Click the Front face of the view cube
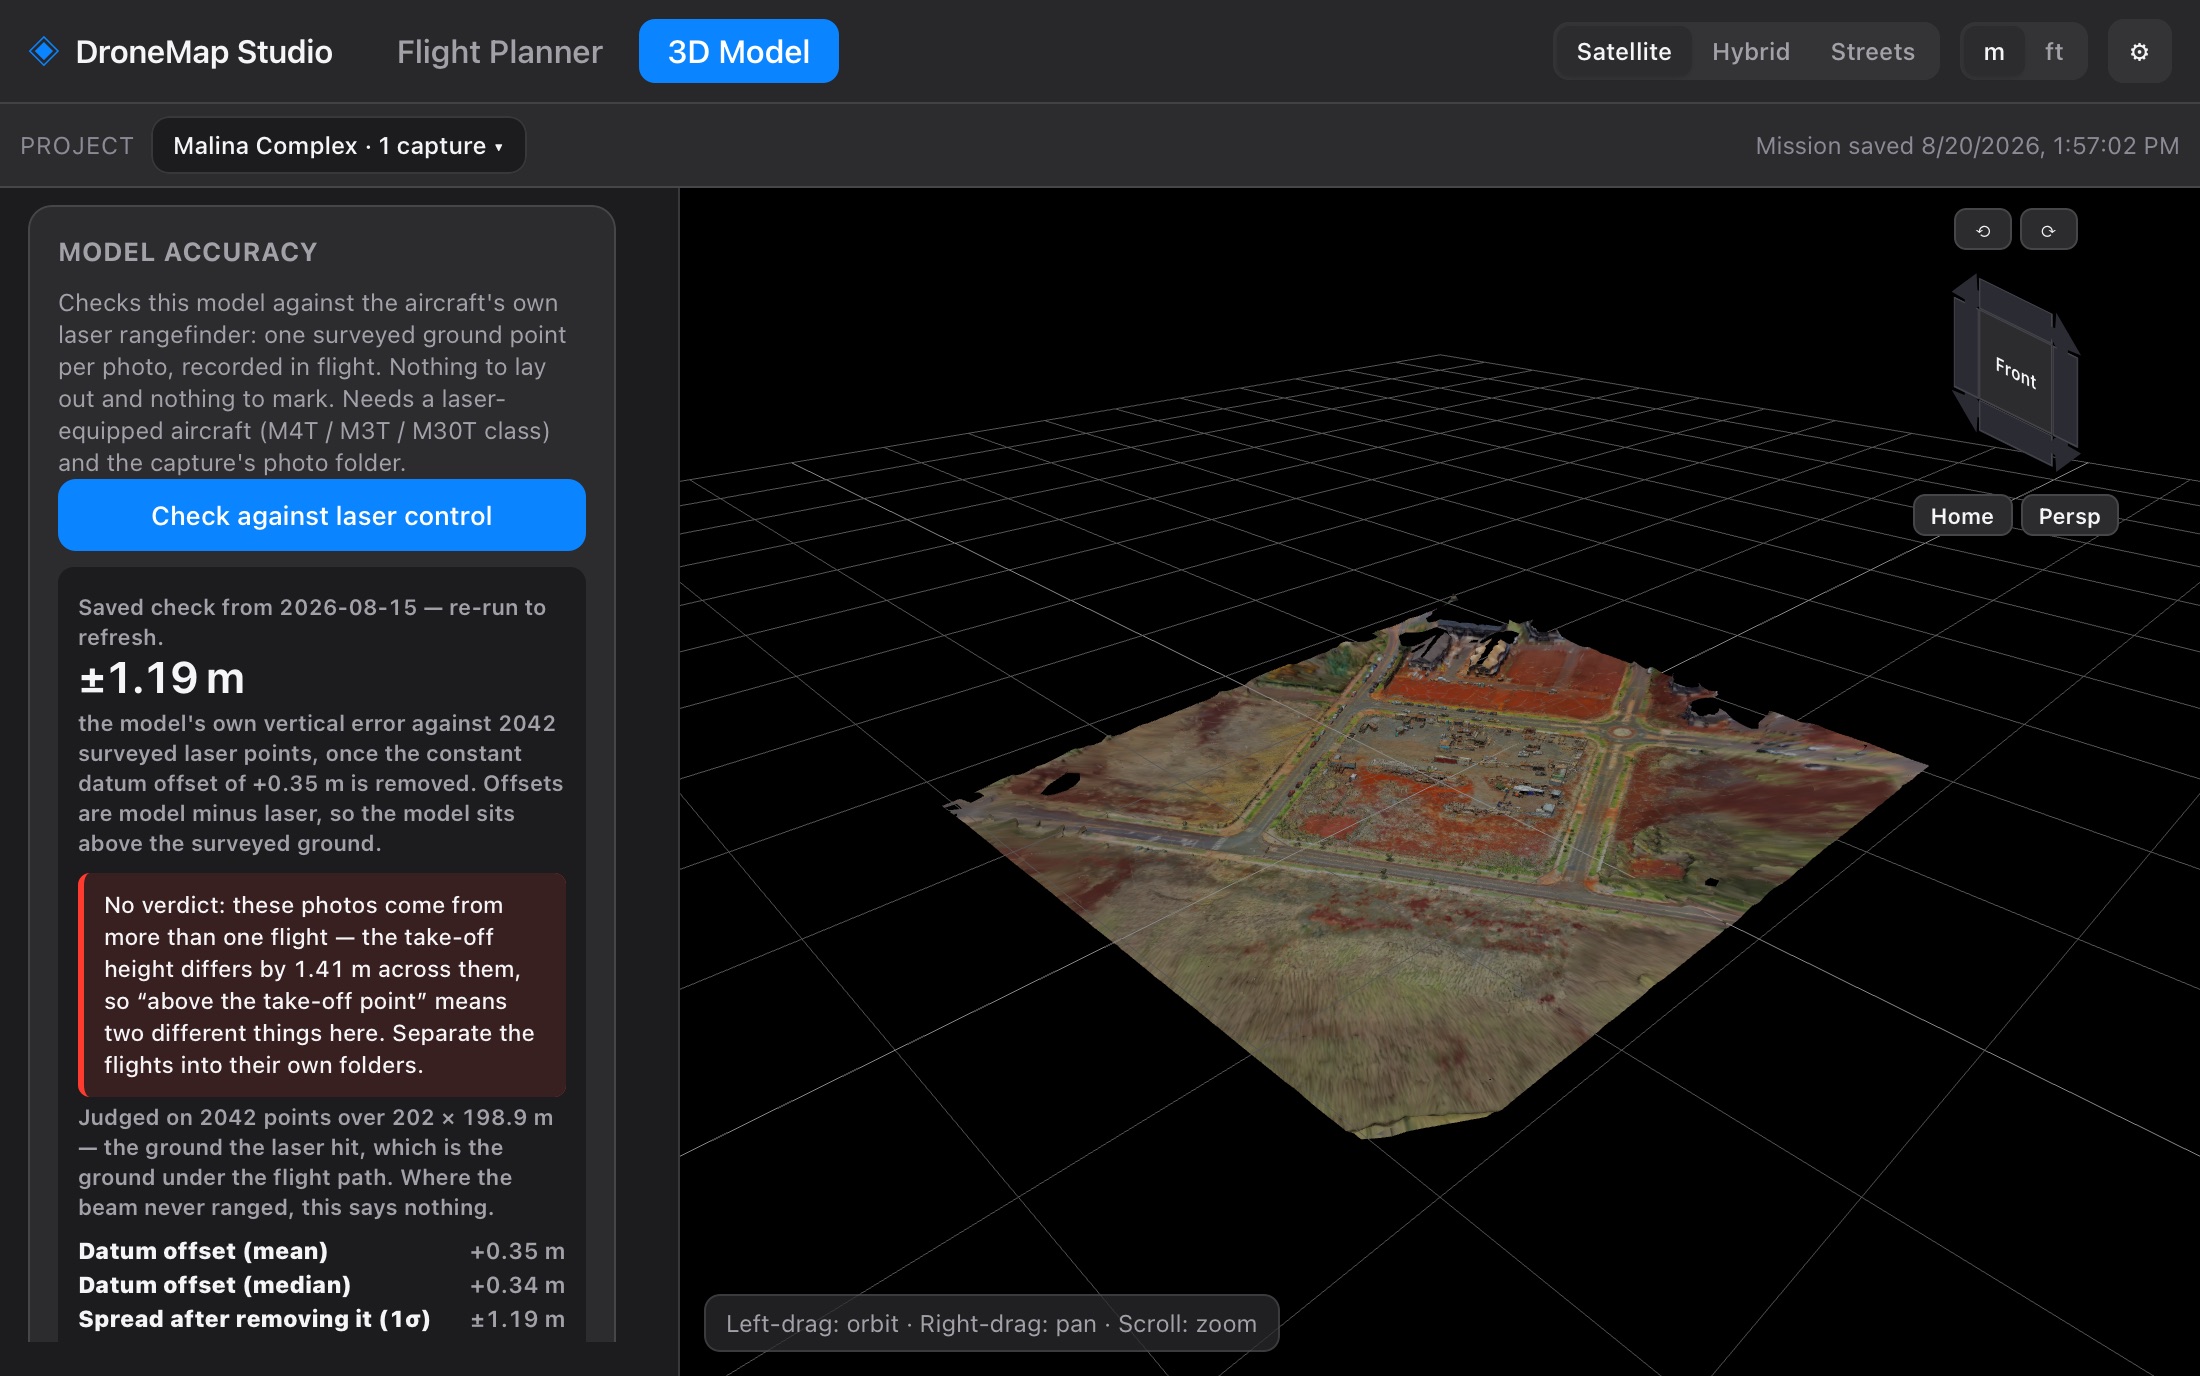The height and width of the screenshot is (1376, 2200). click(x=2015, y=372)
